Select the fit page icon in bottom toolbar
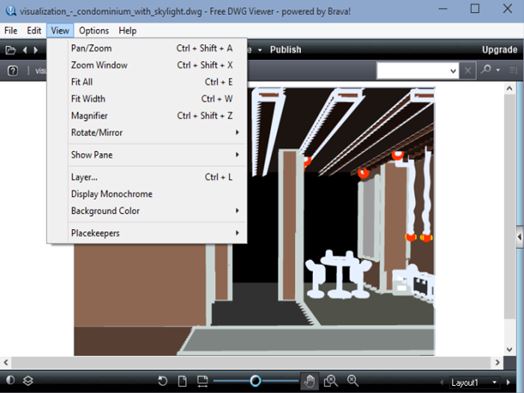The width and height of the screenshot is (524, 393). (x=182, y=381)
